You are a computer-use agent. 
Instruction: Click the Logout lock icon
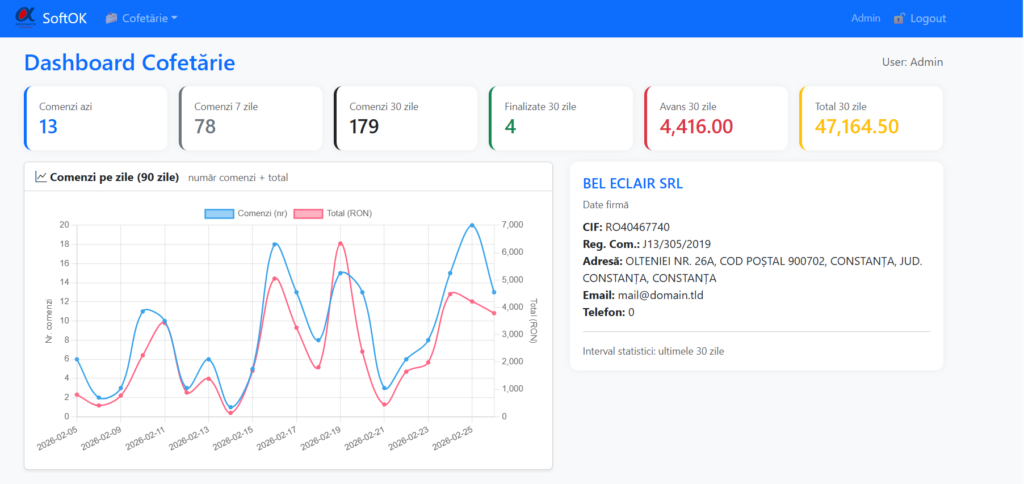(900, 19)
